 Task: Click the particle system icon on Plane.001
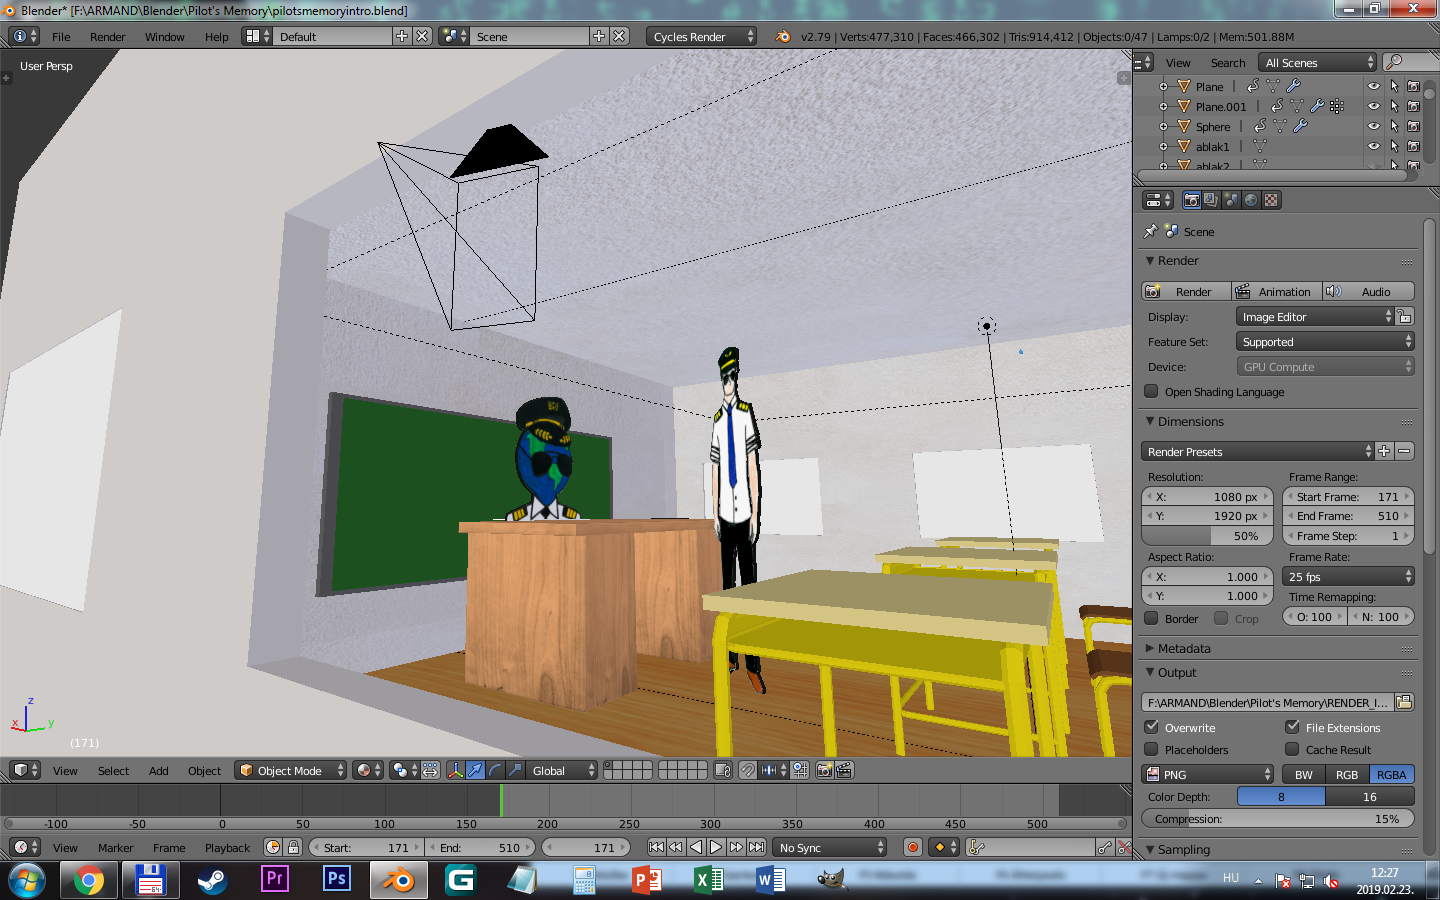[1337, 106]
